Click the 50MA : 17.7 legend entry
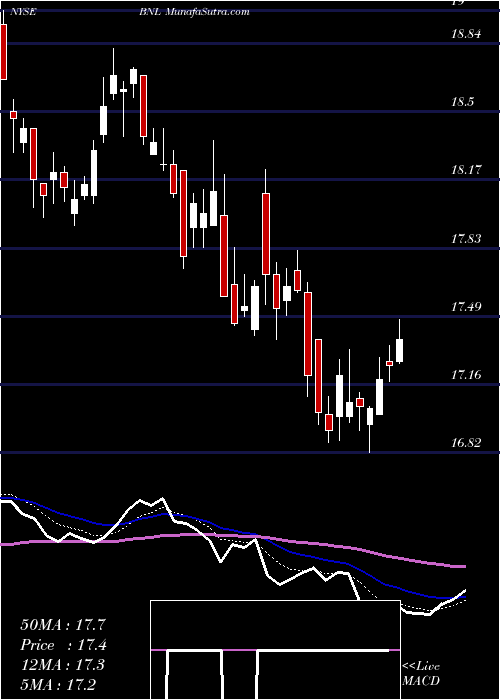This screenshot has height=700, width=500. 63,625
